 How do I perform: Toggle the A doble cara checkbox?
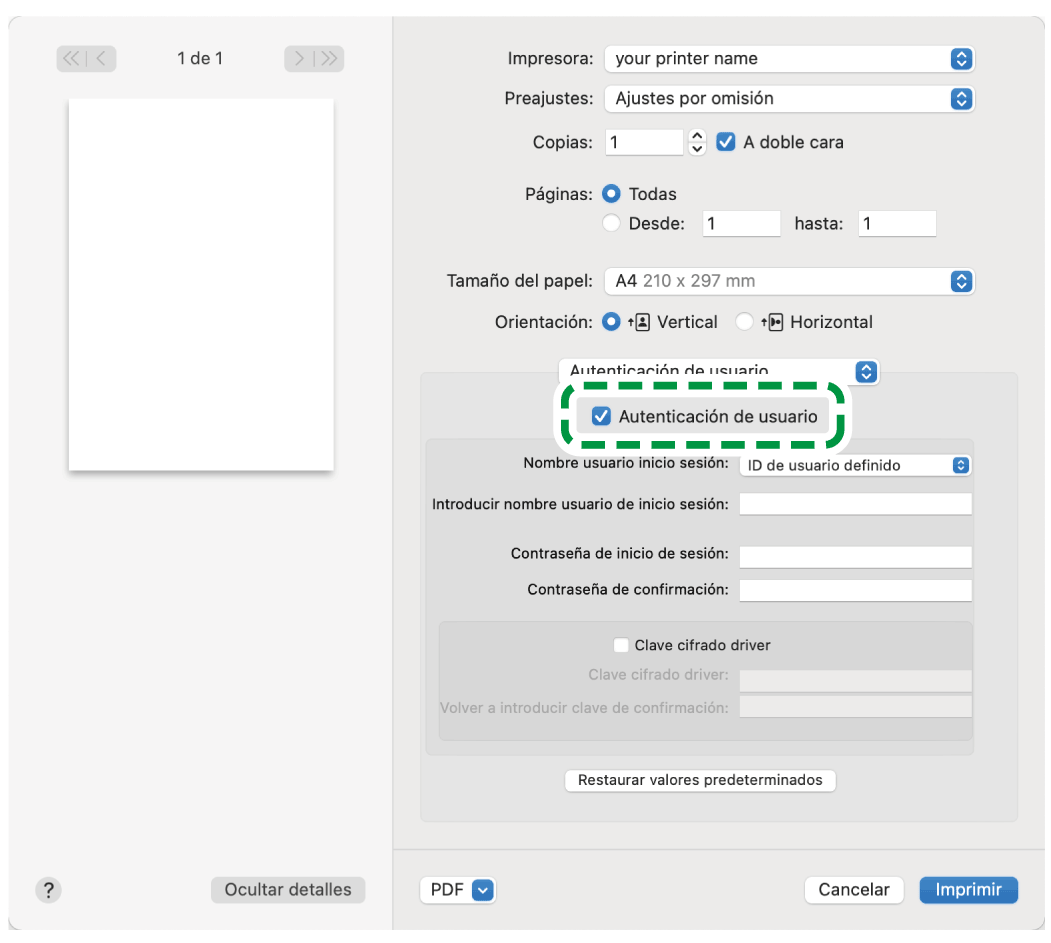[726, 143]
